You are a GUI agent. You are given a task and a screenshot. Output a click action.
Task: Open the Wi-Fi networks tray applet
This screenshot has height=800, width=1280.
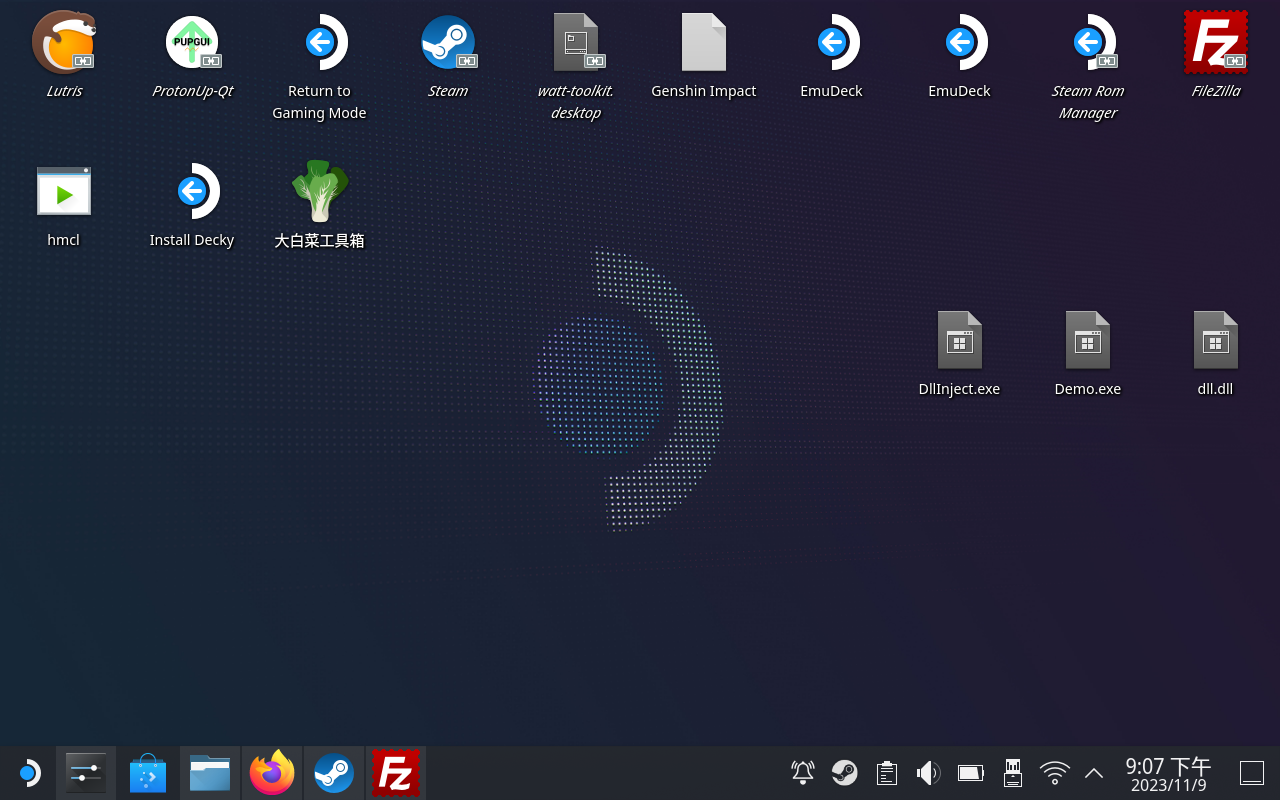[1054, 772]
